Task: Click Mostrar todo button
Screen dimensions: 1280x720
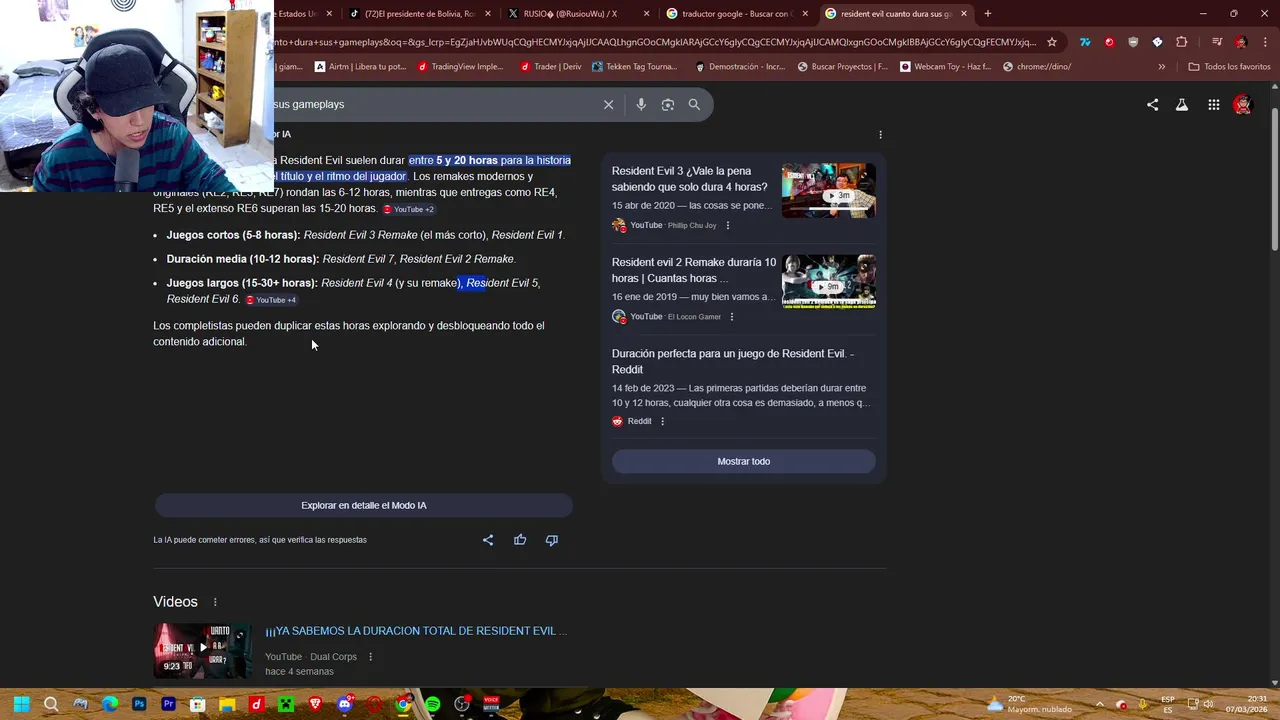Action: (x=743, y=461)
